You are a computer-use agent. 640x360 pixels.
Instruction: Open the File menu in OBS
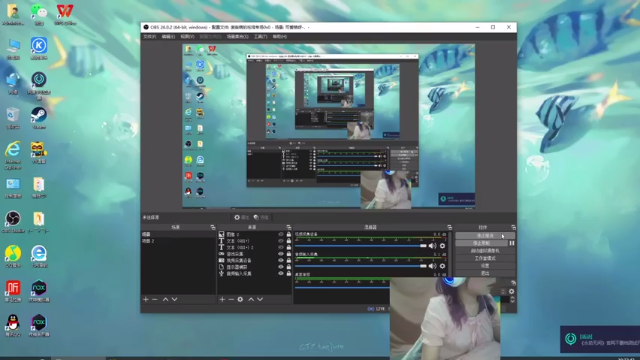pos(149,37)
